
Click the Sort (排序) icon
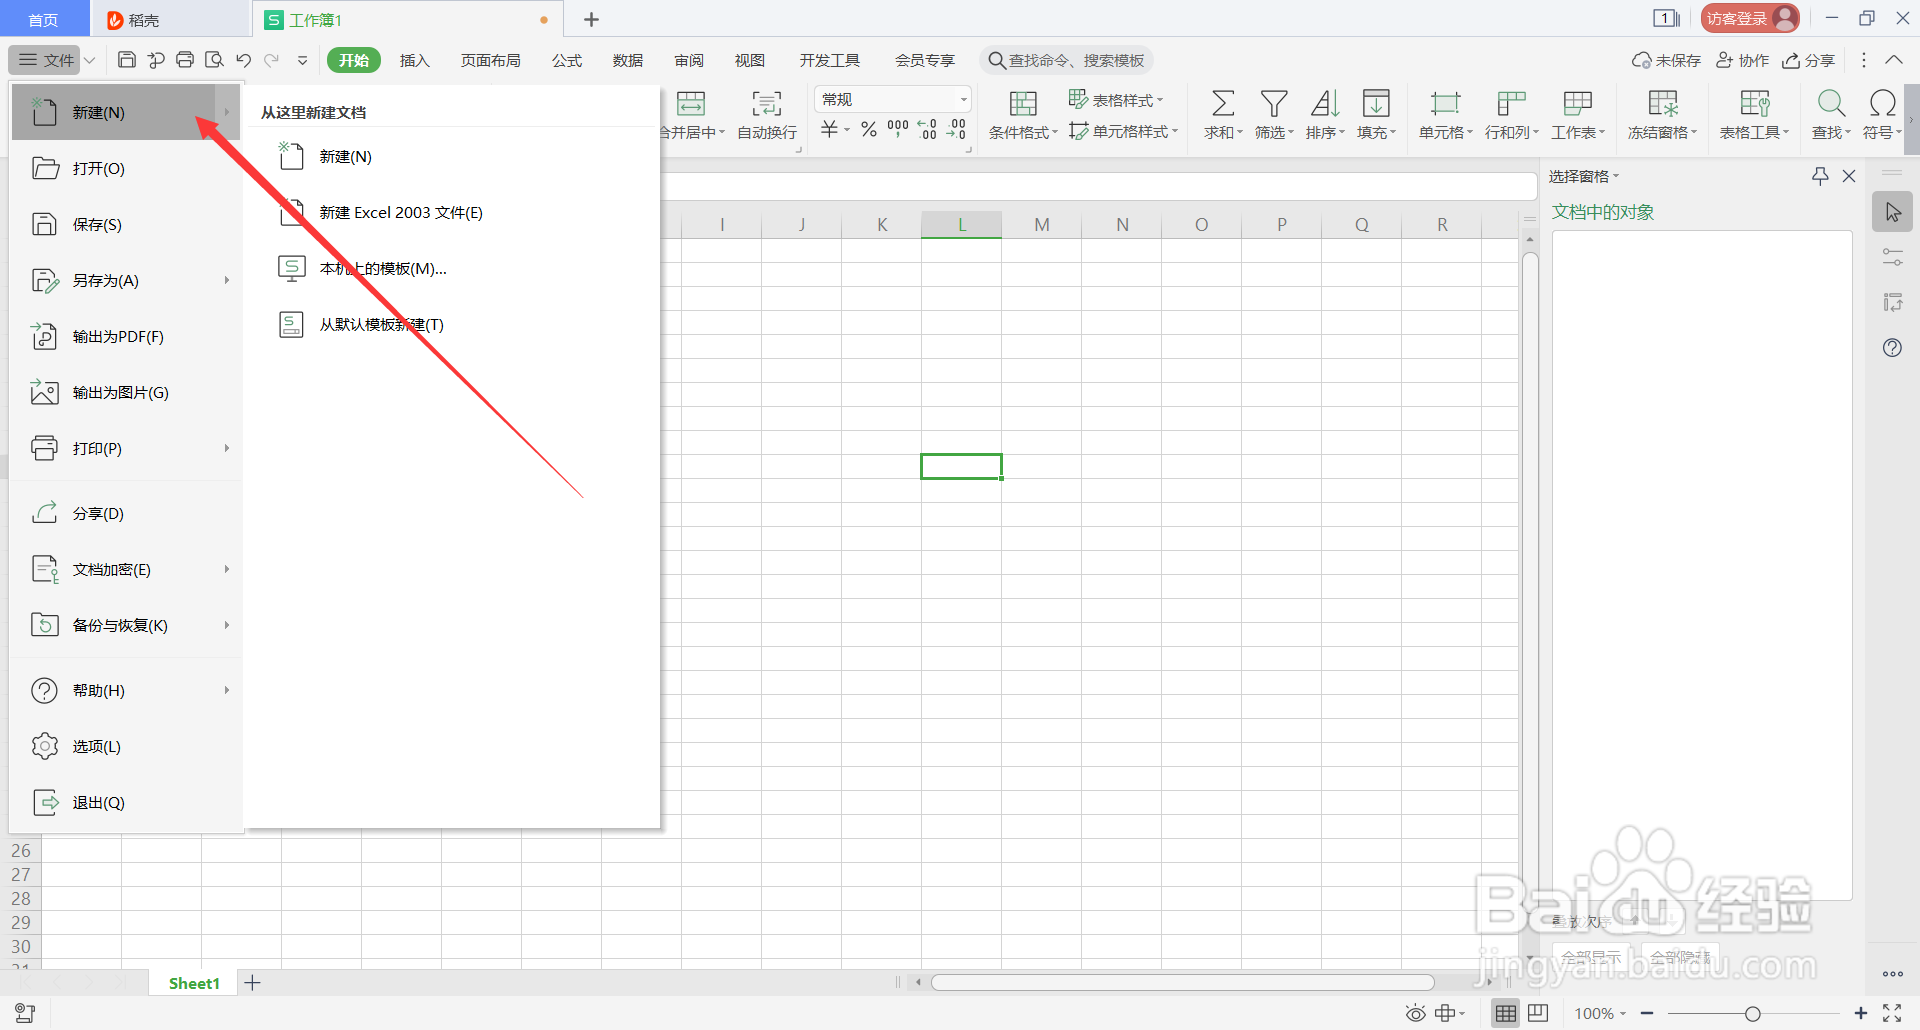coord(1325,103)
